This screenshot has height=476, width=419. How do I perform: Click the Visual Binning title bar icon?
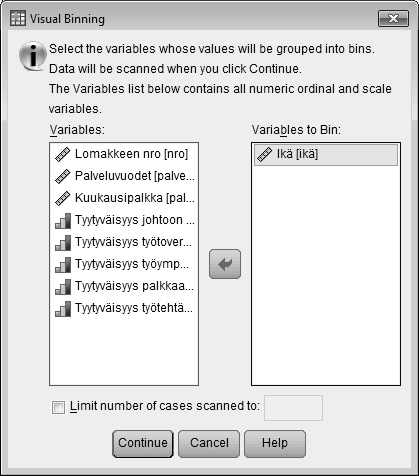click(x=18, y=18)
